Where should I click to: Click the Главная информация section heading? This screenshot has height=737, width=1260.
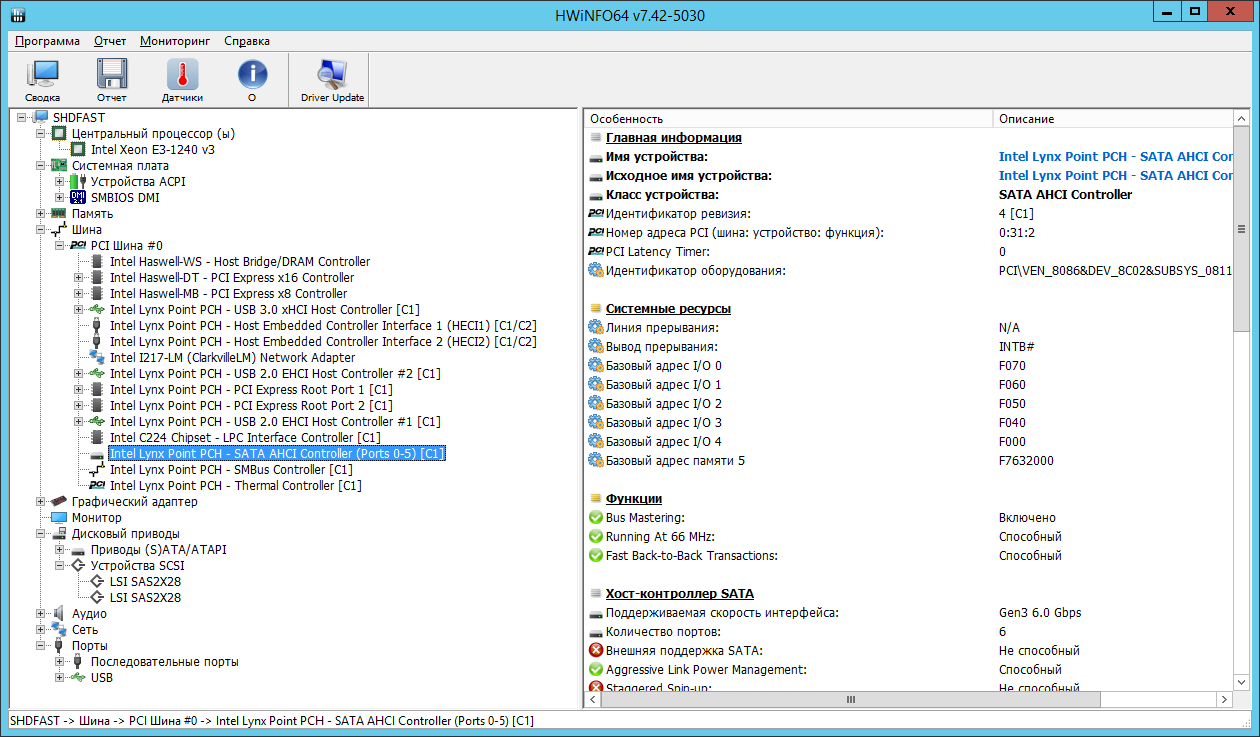[673, 138]
